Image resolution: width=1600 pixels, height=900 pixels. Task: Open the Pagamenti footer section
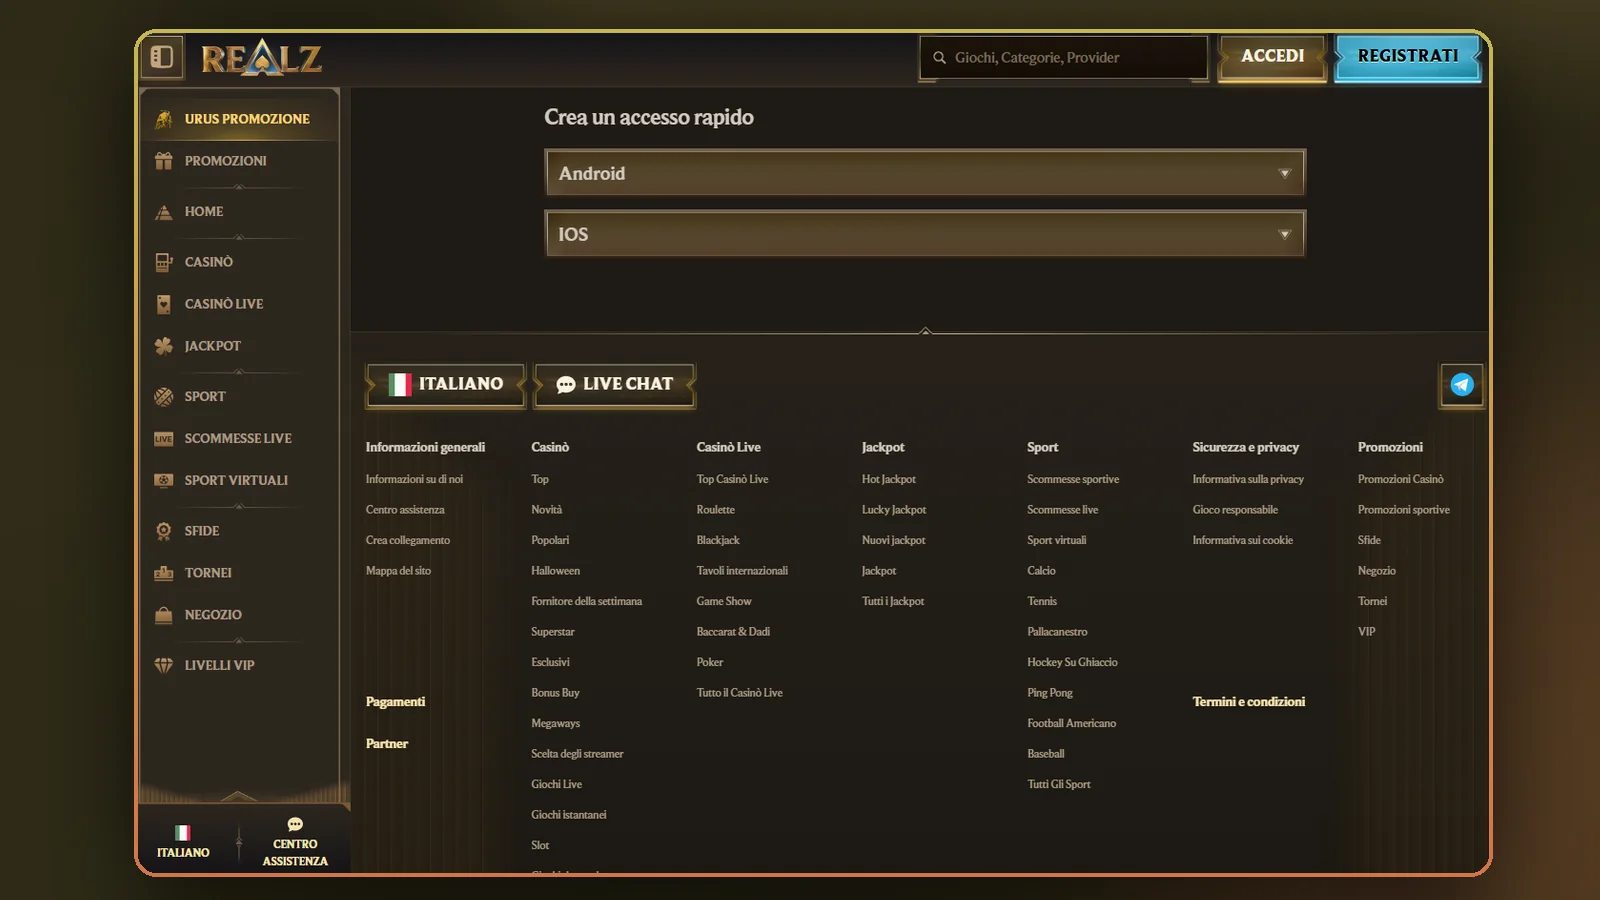pos(395,702)
